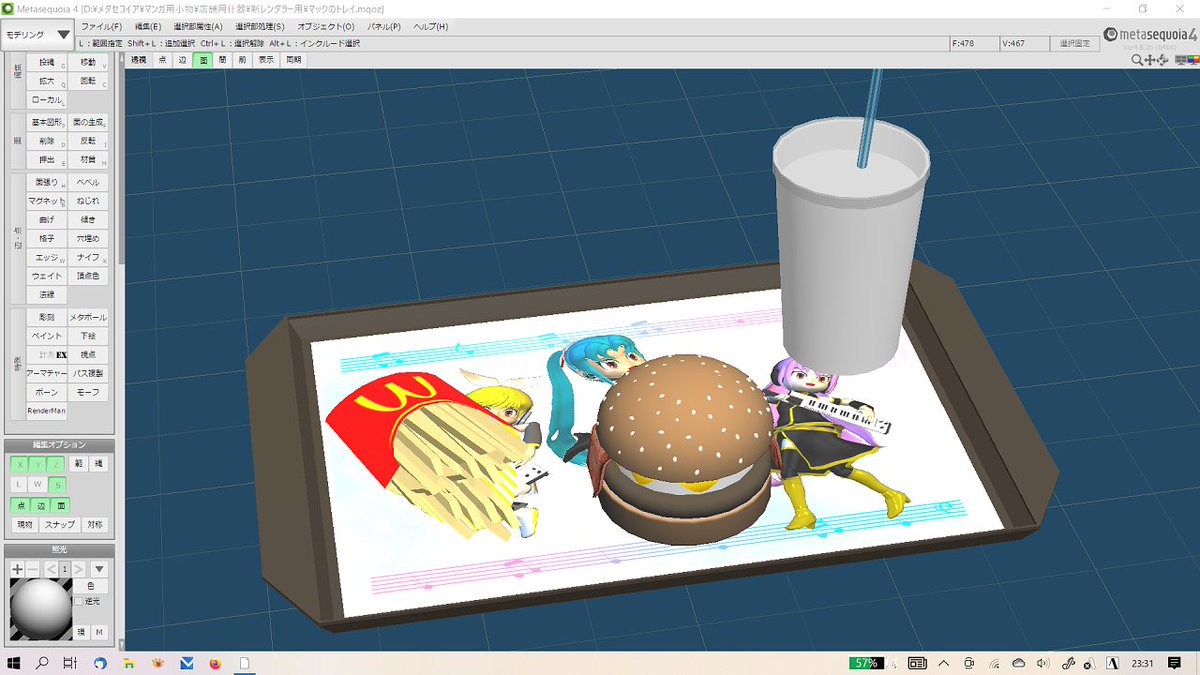This screenshot has height=675, width=1200.
Task: Go to next light with right arrow
Action: (78, 569)
